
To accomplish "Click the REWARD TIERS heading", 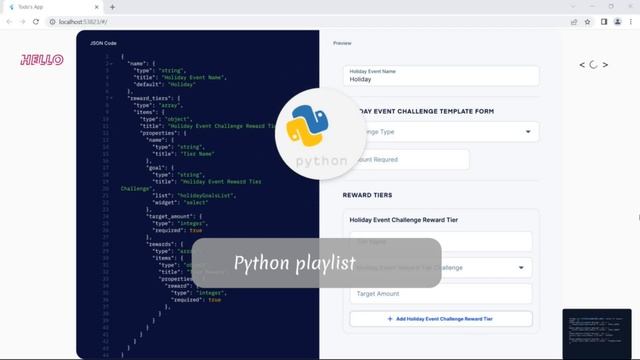I will pos(367,196).
